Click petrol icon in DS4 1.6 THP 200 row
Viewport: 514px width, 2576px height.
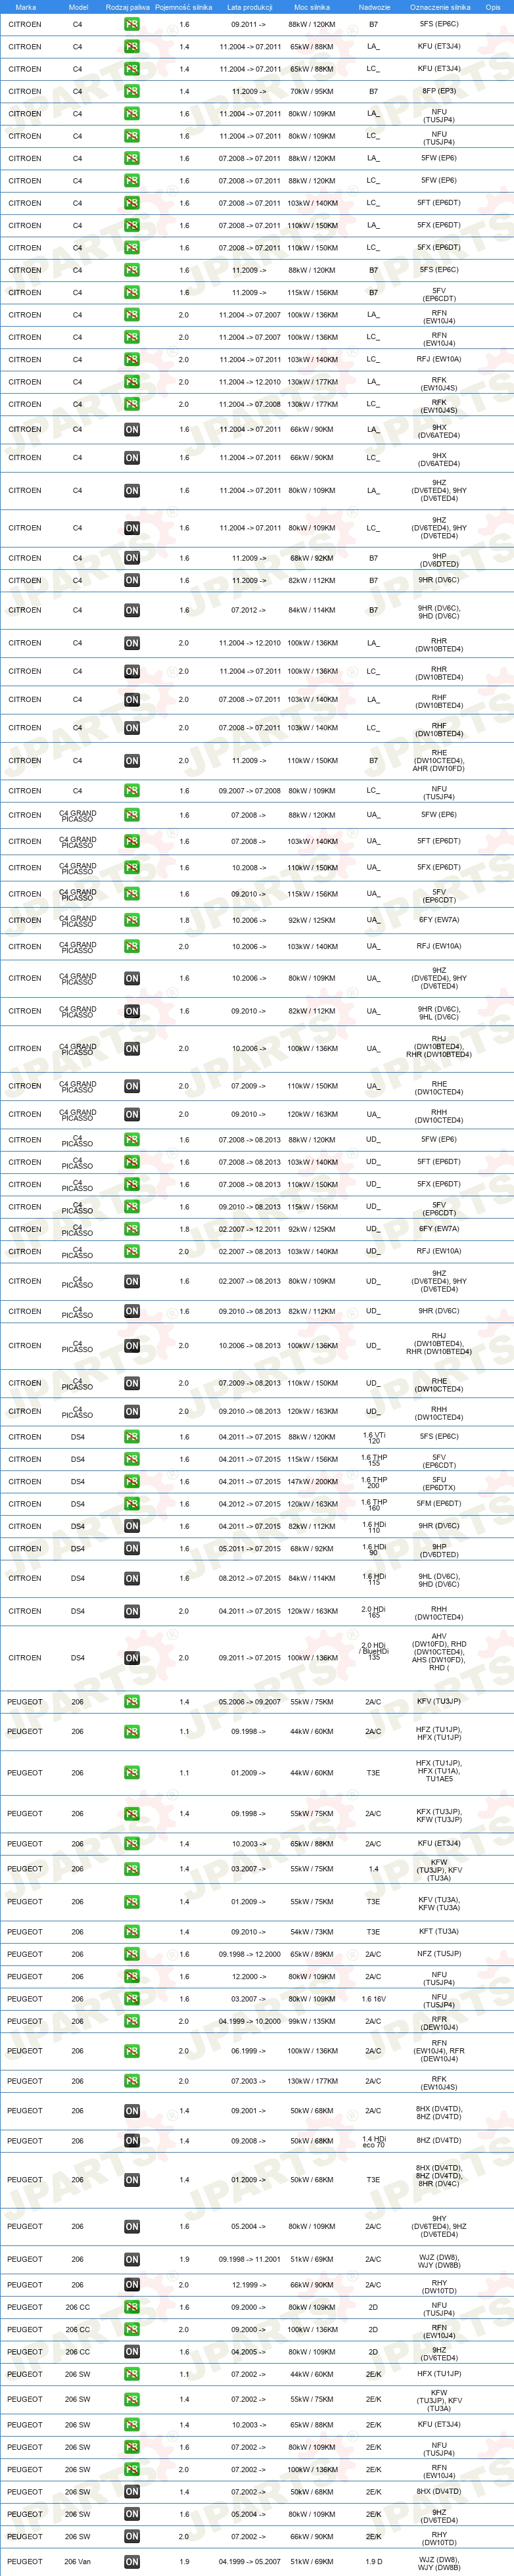132,1482
